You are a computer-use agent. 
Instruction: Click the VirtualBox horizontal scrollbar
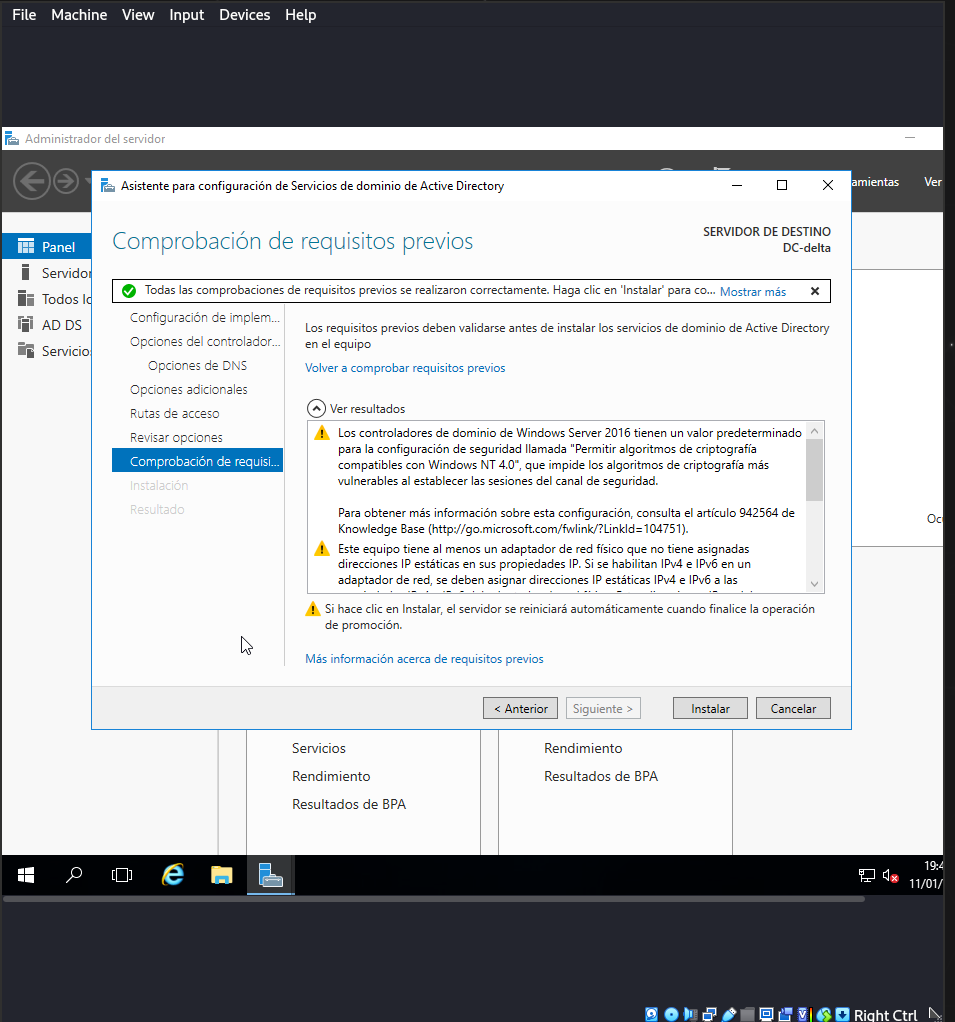433,899
